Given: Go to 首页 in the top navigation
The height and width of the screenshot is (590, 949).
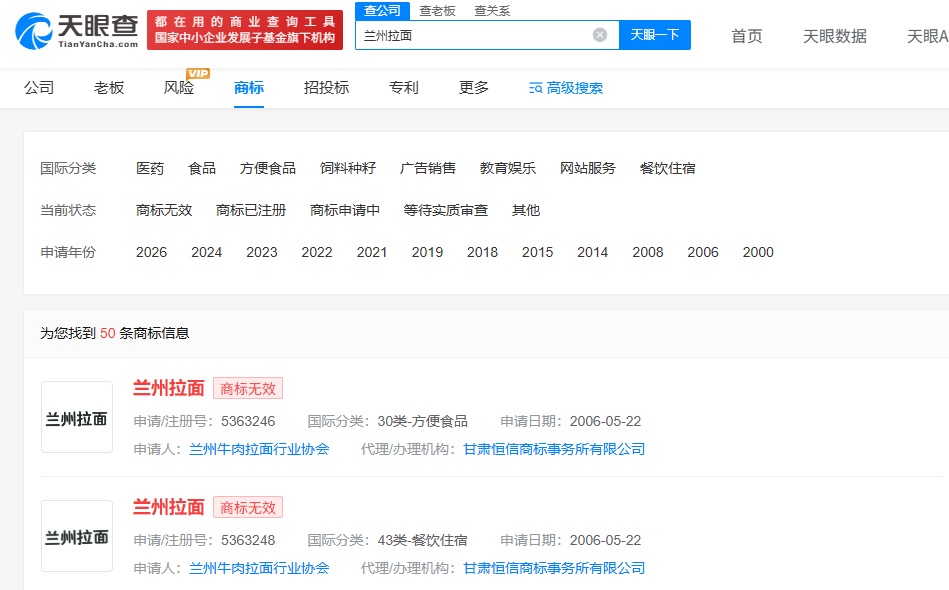Looking at the screenshot, I should tap(747, 36).
